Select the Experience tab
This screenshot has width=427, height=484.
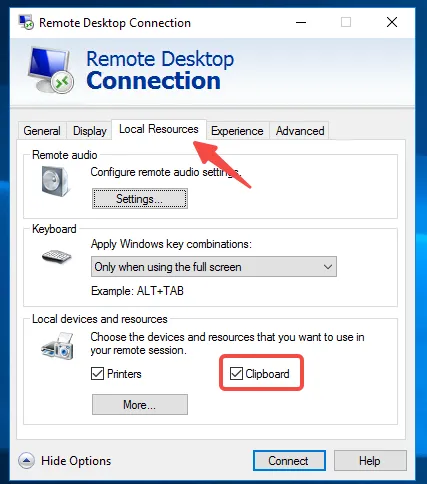[x=237, y=131]
